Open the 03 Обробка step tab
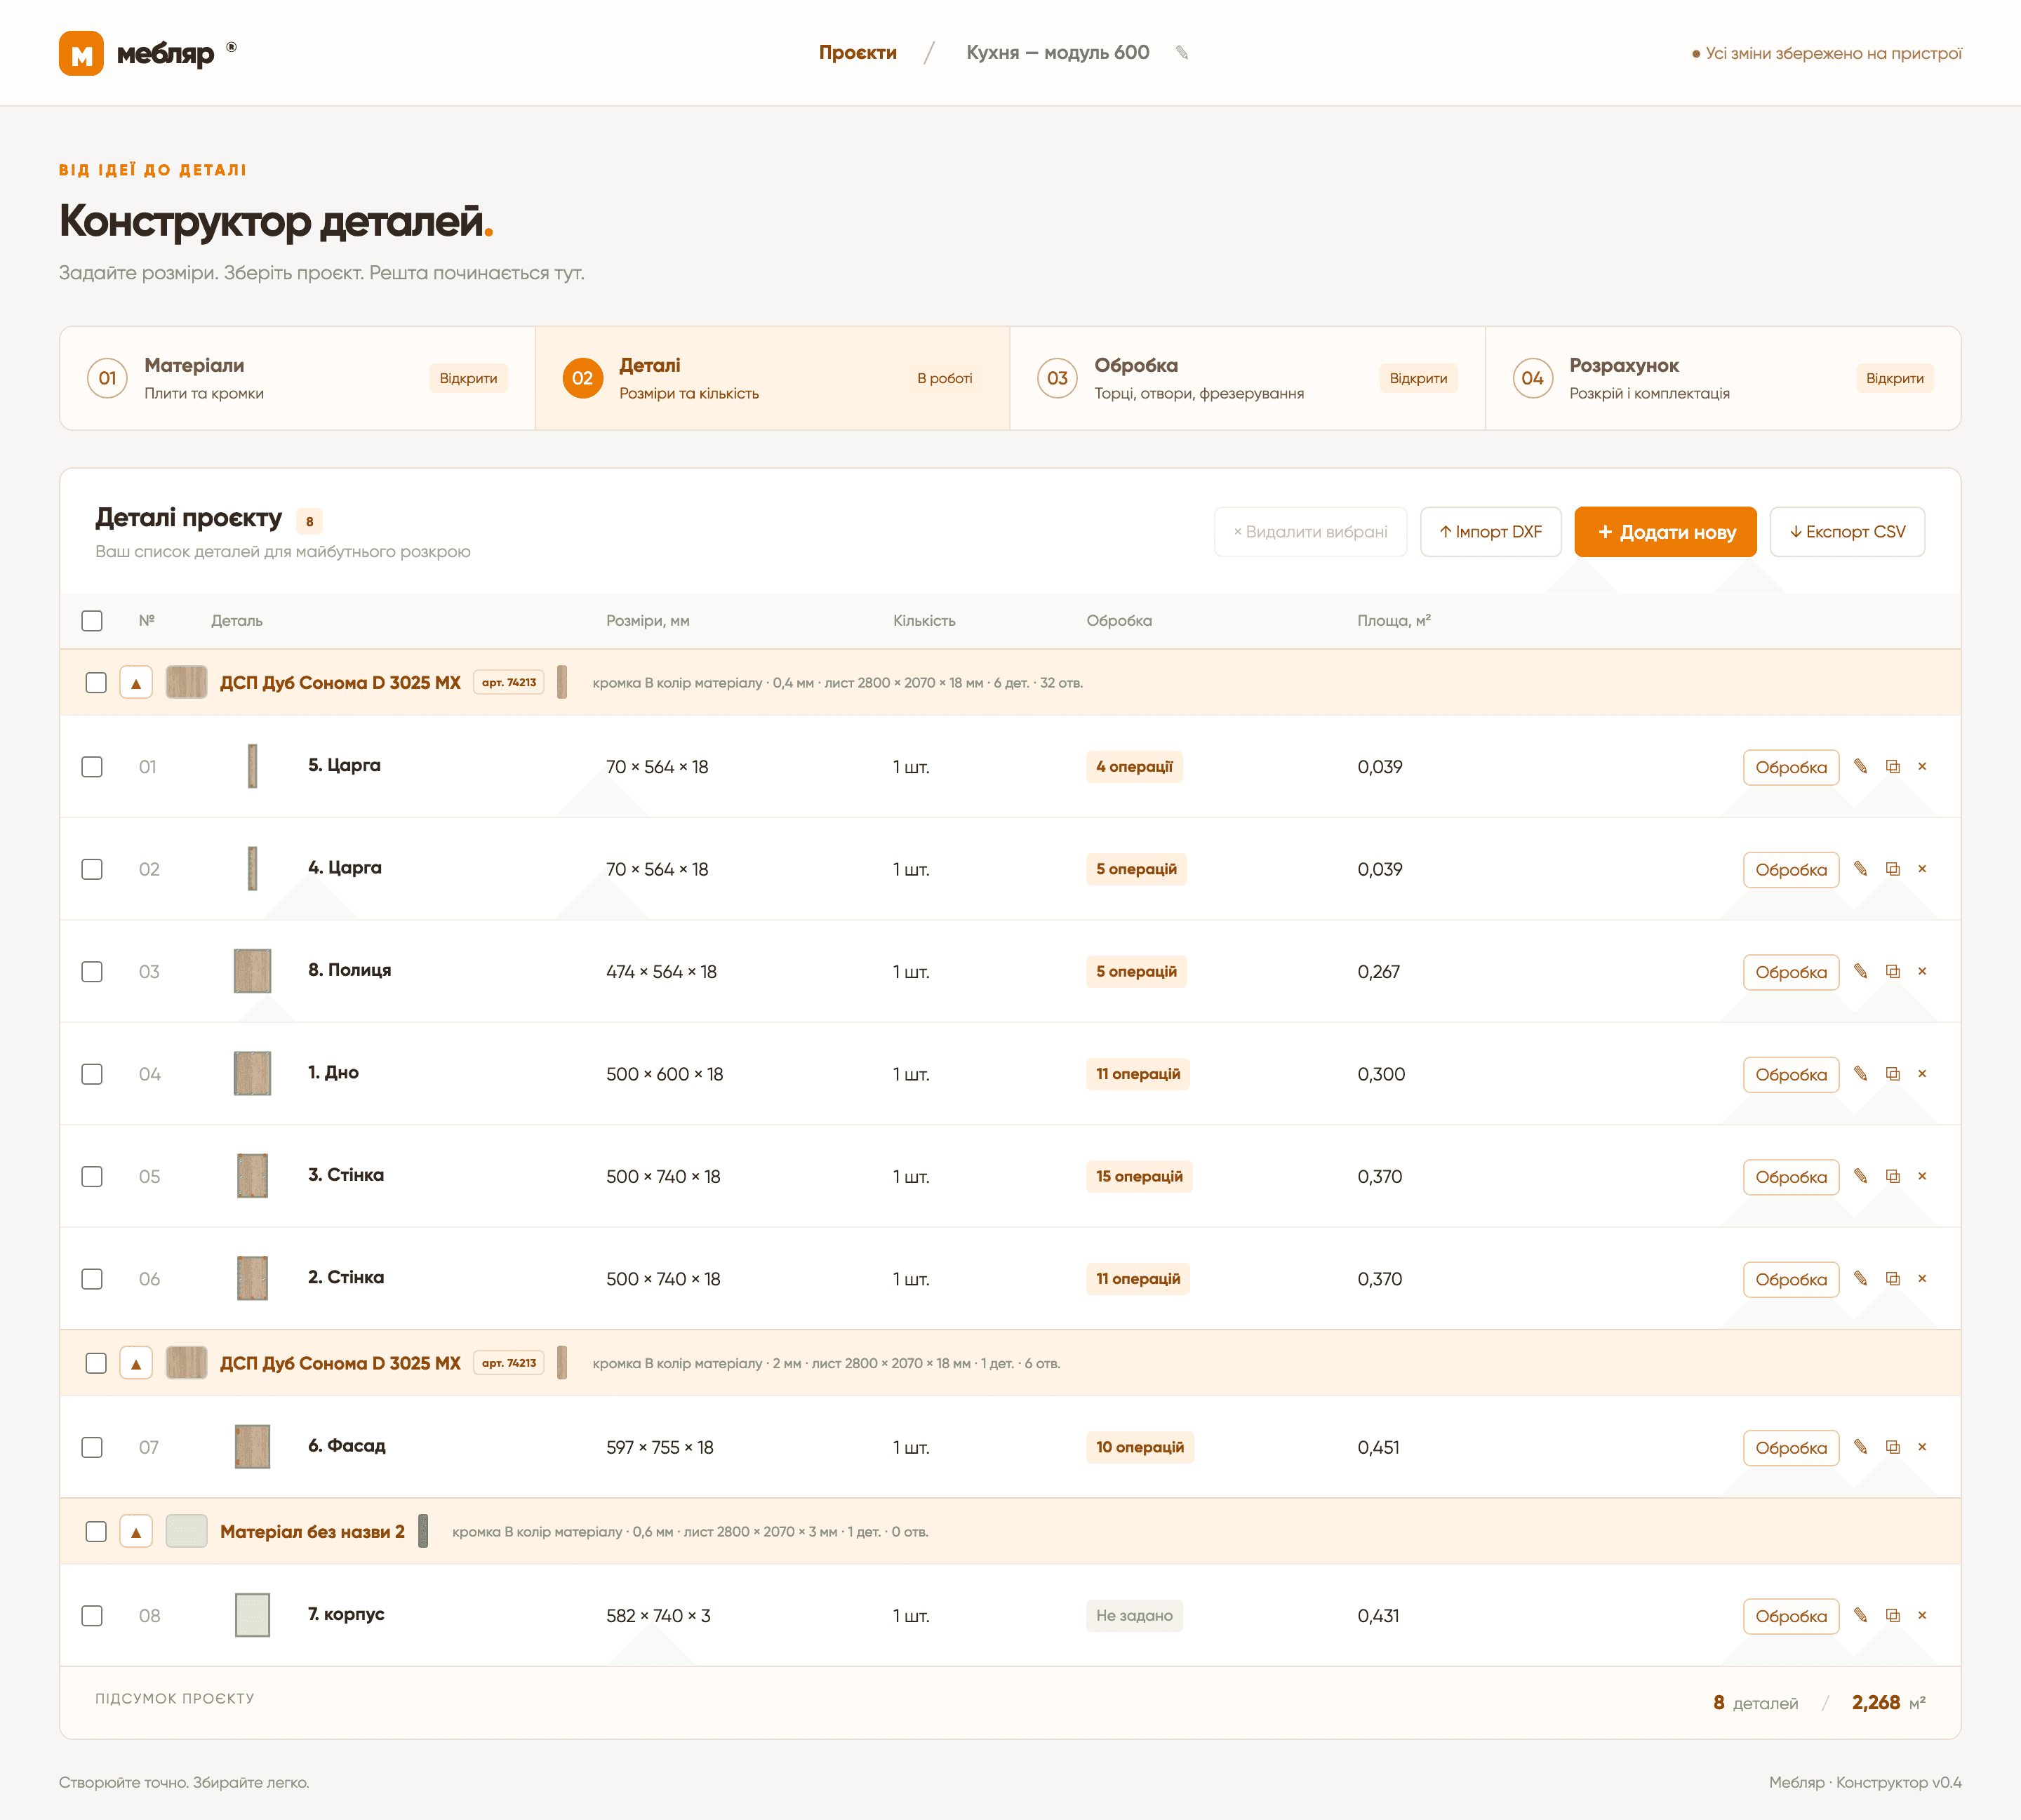Screen dimensions: 2021x1820 pos(1247,378)
